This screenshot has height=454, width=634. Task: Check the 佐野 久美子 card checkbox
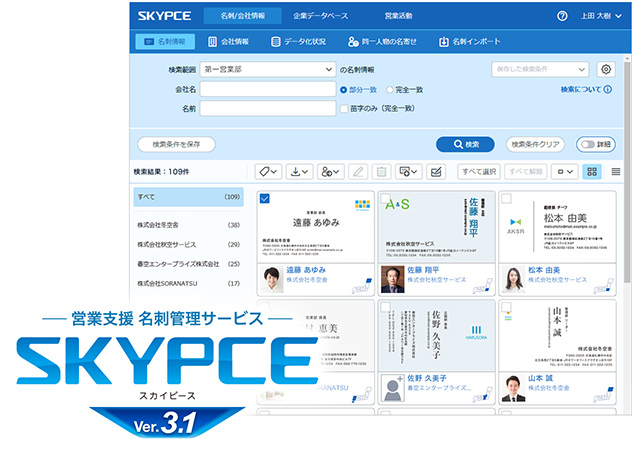pos(385,307)
